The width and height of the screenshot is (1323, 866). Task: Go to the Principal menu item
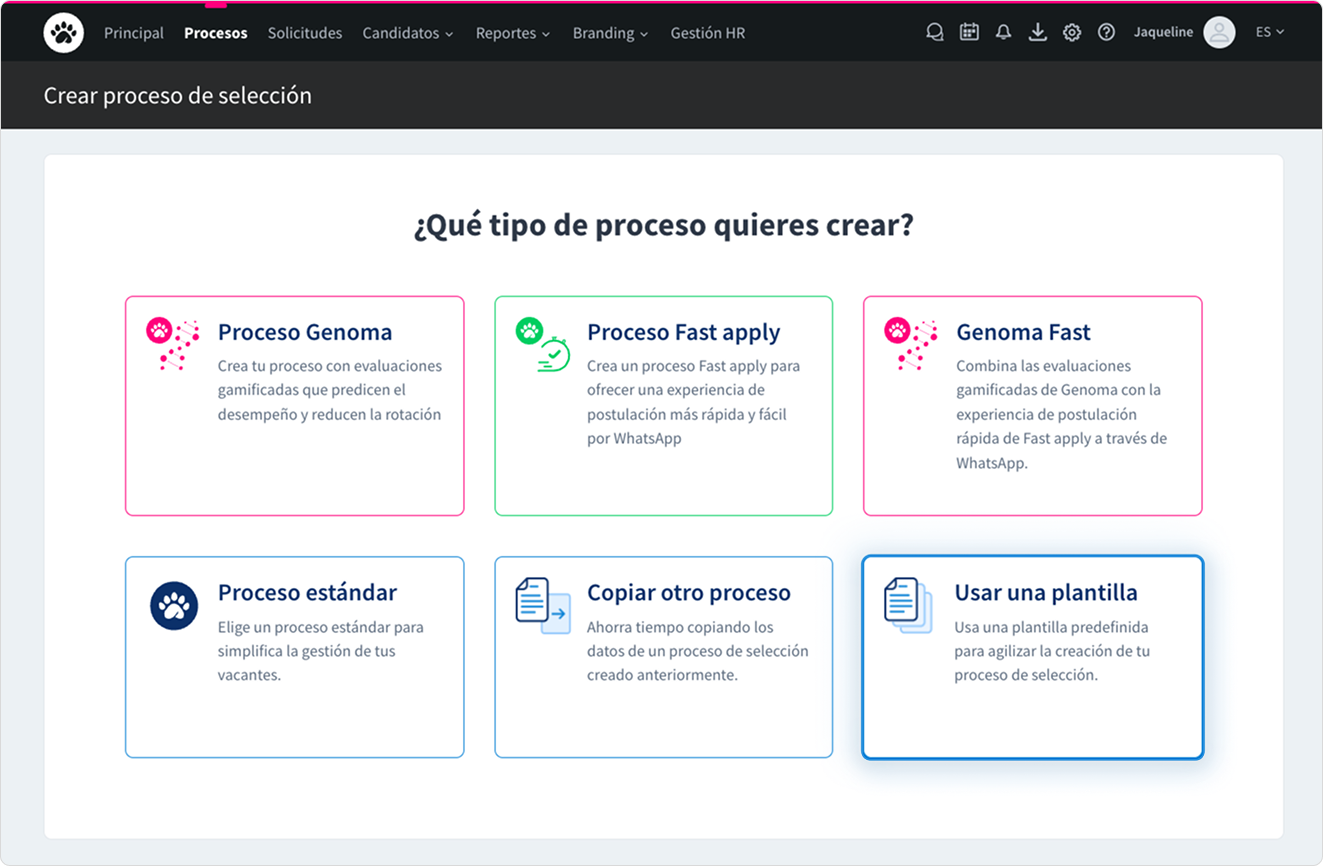[x=134, y=33]
